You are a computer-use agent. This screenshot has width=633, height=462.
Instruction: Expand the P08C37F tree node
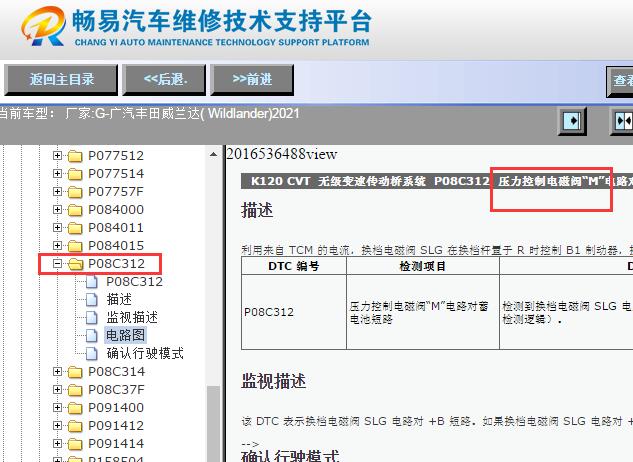point(57,390)
